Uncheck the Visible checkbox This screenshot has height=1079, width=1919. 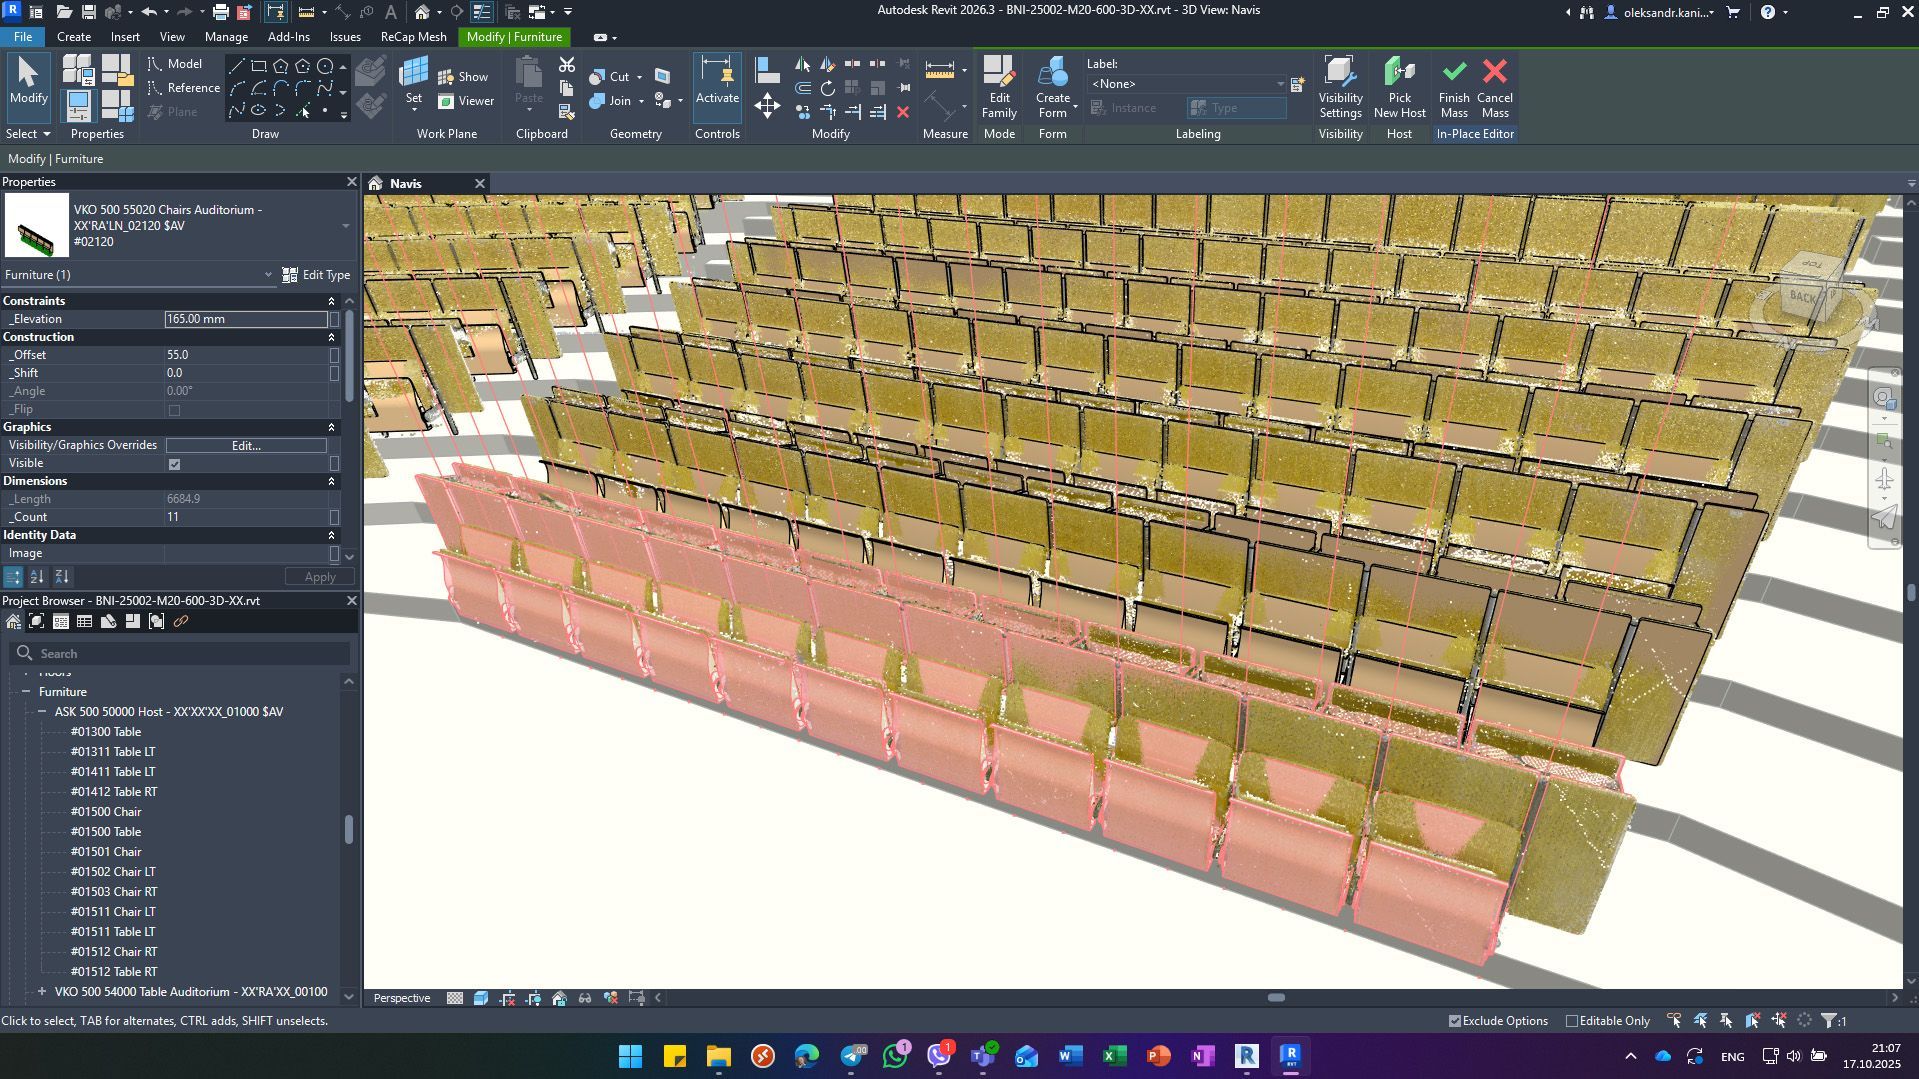tap(175, 464)
